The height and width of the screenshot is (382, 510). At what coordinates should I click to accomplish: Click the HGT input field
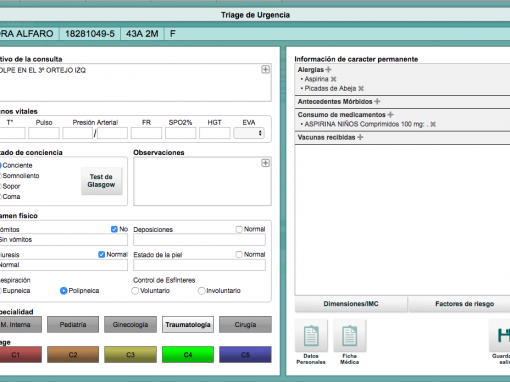215,133
